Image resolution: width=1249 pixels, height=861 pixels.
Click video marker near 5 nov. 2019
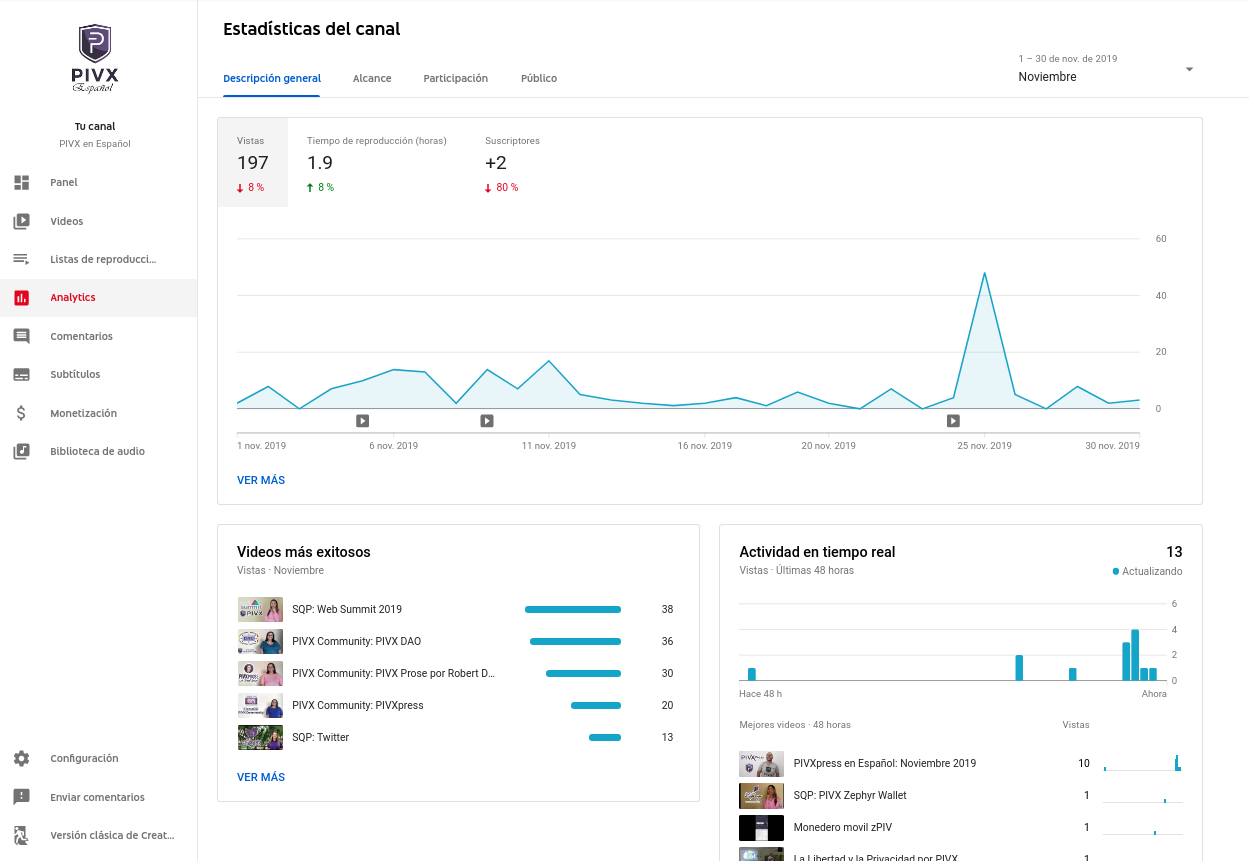tap(363, 421)
